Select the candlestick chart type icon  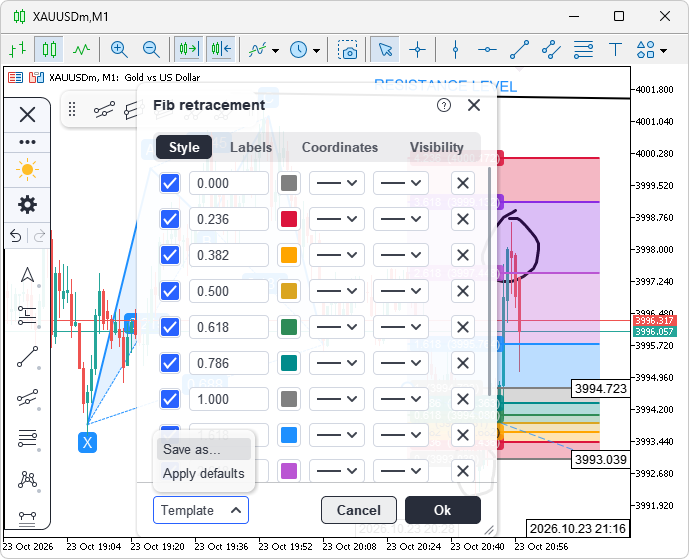[x=49, y=50]
